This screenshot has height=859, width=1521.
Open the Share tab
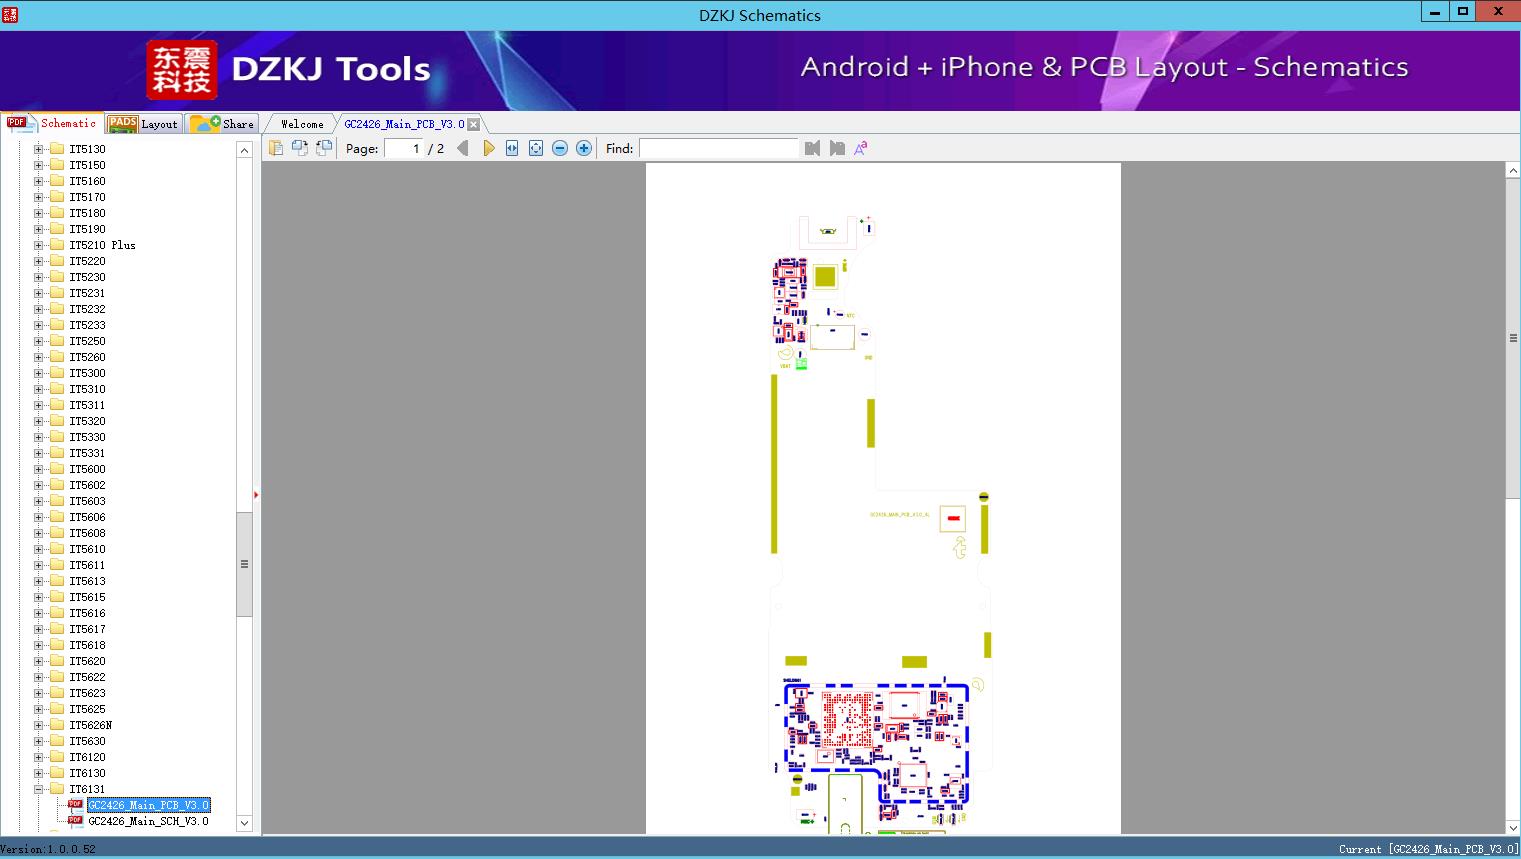point(222,124)
